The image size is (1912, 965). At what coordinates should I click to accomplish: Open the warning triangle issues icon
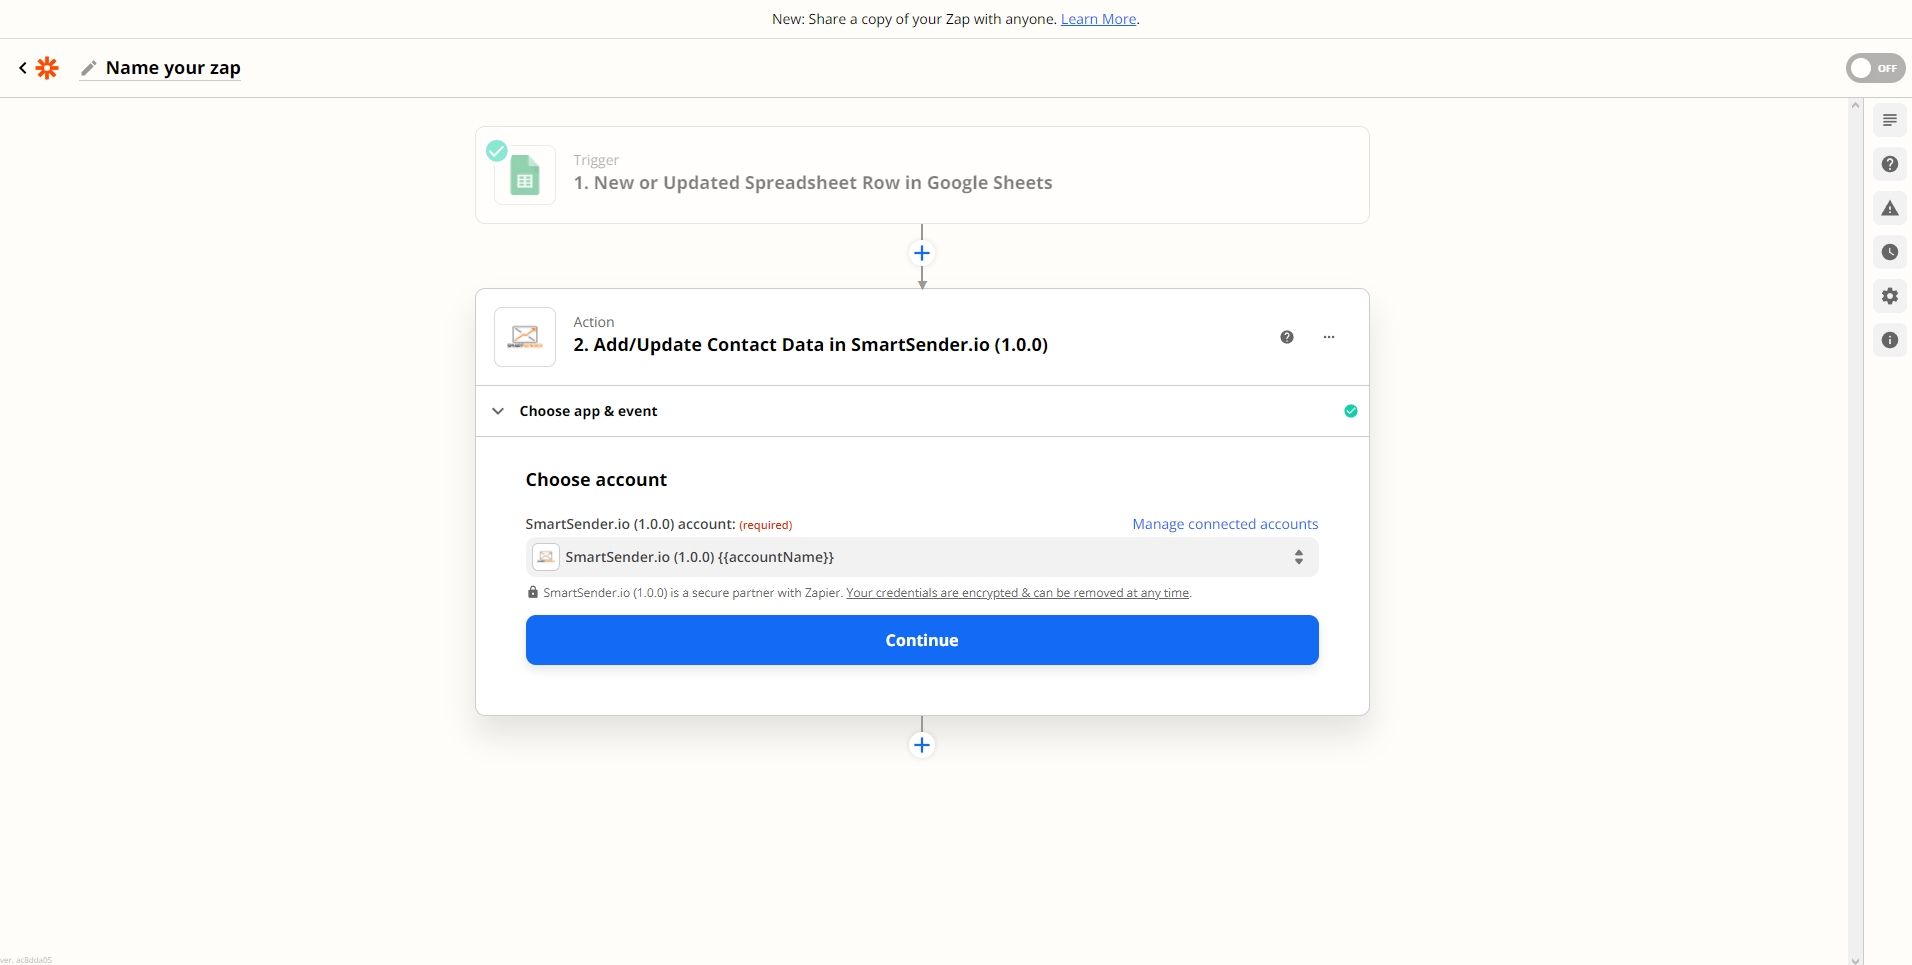point(1889,208)
